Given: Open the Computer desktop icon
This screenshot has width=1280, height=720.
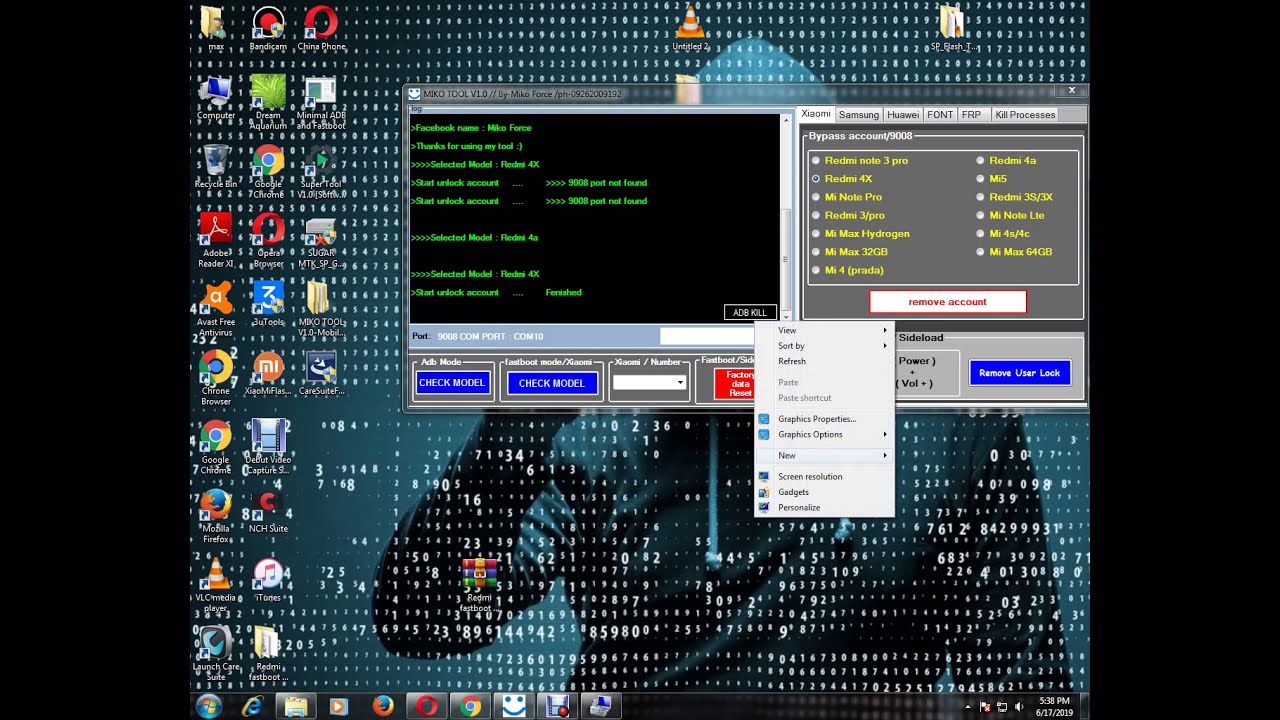Looking at the screenshot, I should (x=215, y=98).
